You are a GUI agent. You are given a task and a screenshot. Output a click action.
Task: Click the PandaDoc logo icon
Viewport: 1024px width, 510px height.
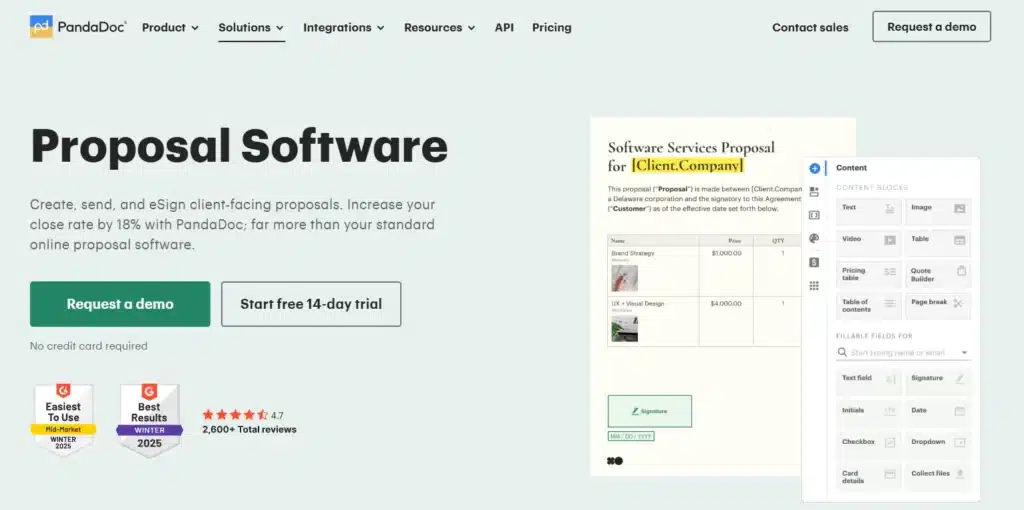tap(42, 27)
